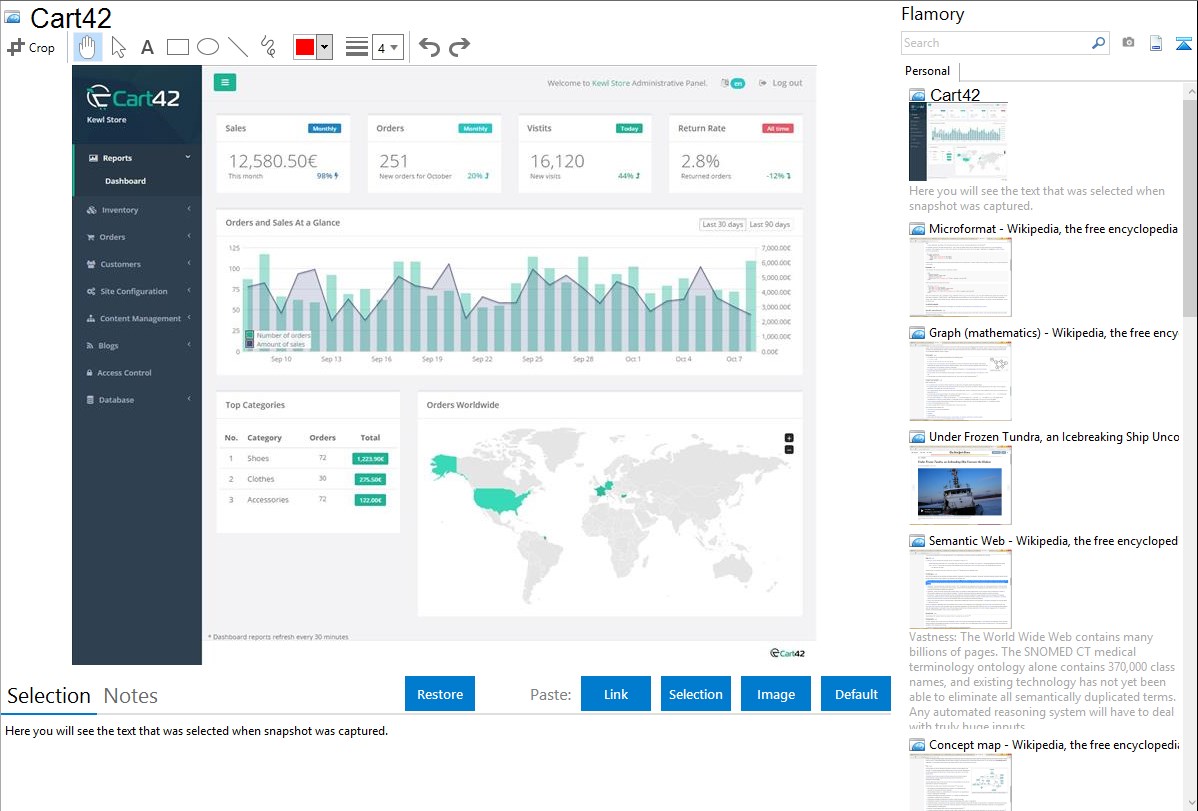
Task: Click the Cart42 logo in sidebar
Action: click(134, 98)
